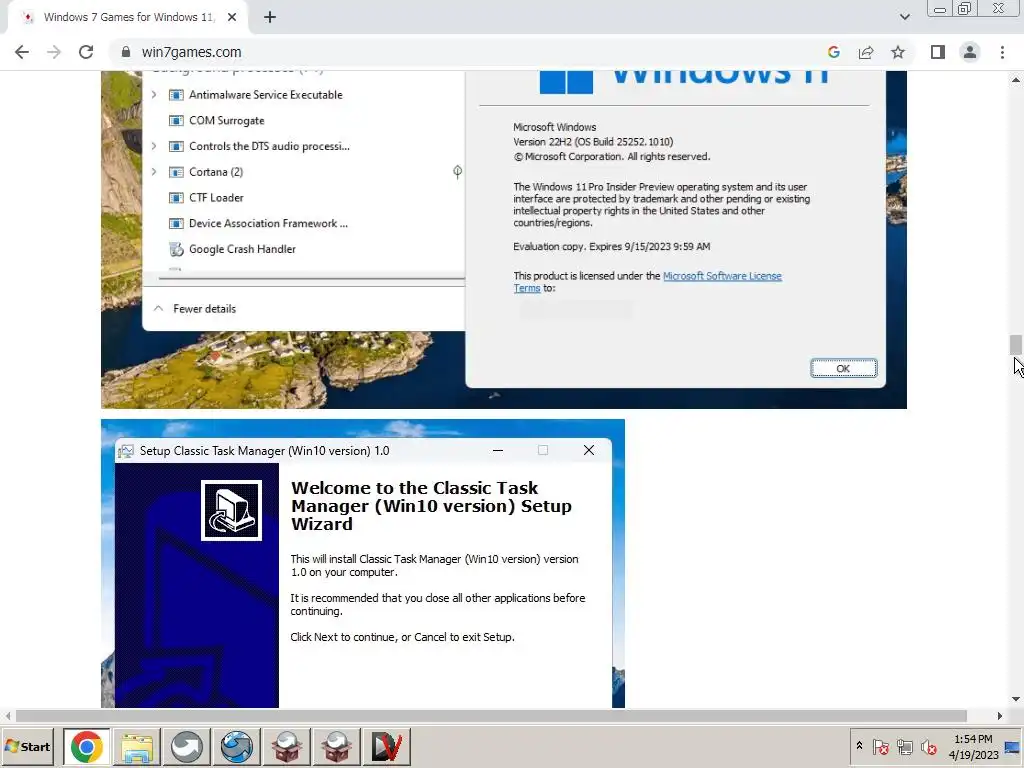Open the tab search dropdown chevron
Screen dimensions: 1024x768
click(904, 18)
